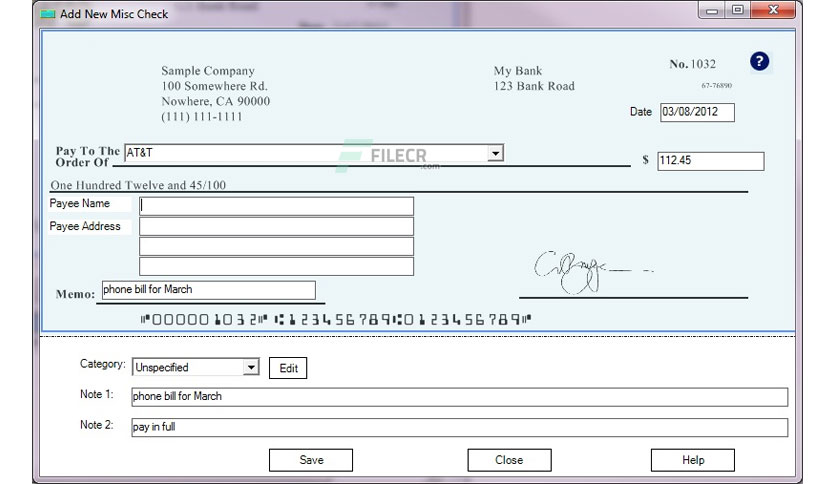Click the Close button at bottom
Viewport: 836px width, 484px height.
coord(509,460)
